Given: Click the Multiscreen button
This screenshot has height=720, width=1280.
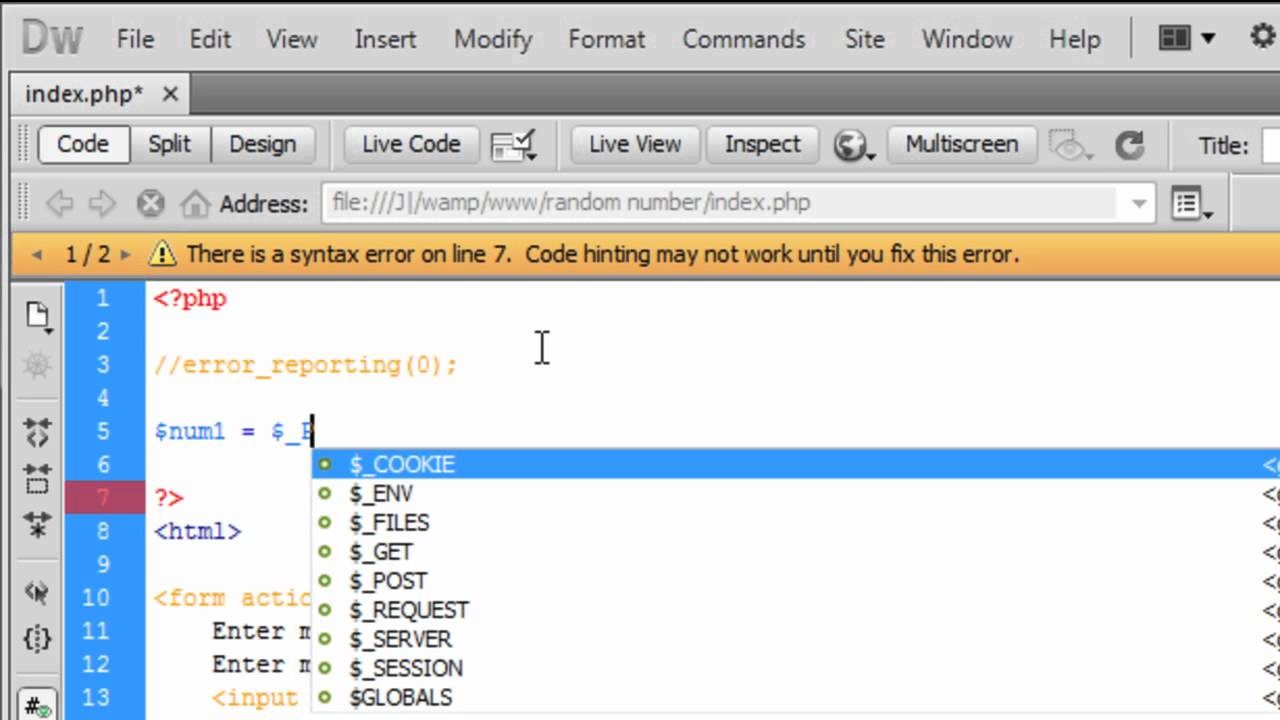Looking at the screenshot, I should point(961,144).
